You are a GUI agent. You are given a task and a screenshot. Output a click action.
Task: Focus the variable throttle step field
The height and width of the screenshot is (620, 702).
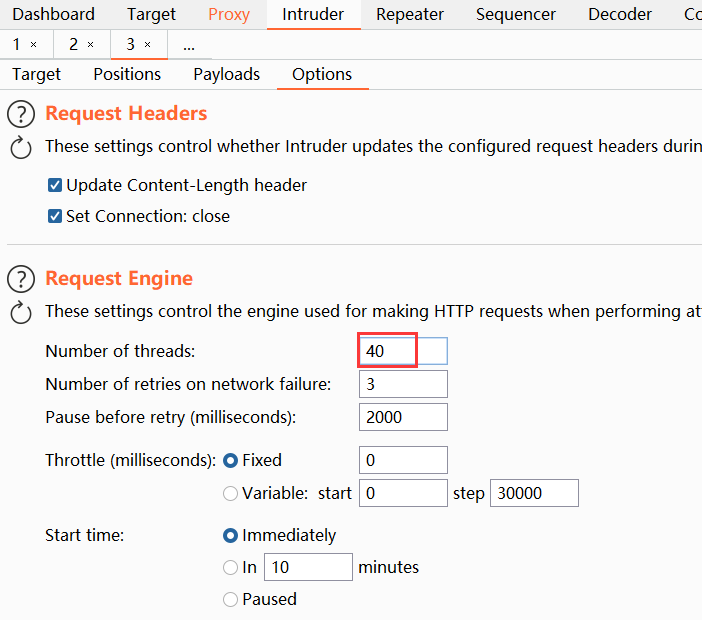coord(533,493)
